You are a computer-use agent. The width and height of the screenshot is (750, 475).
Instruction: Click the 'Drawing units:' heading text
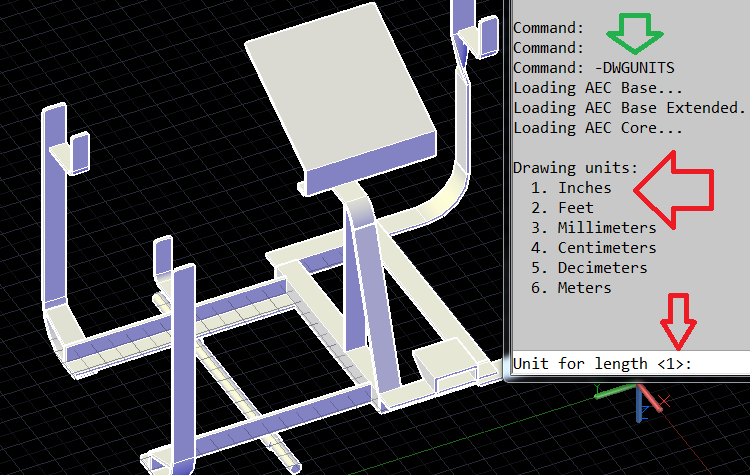[575, 168]
